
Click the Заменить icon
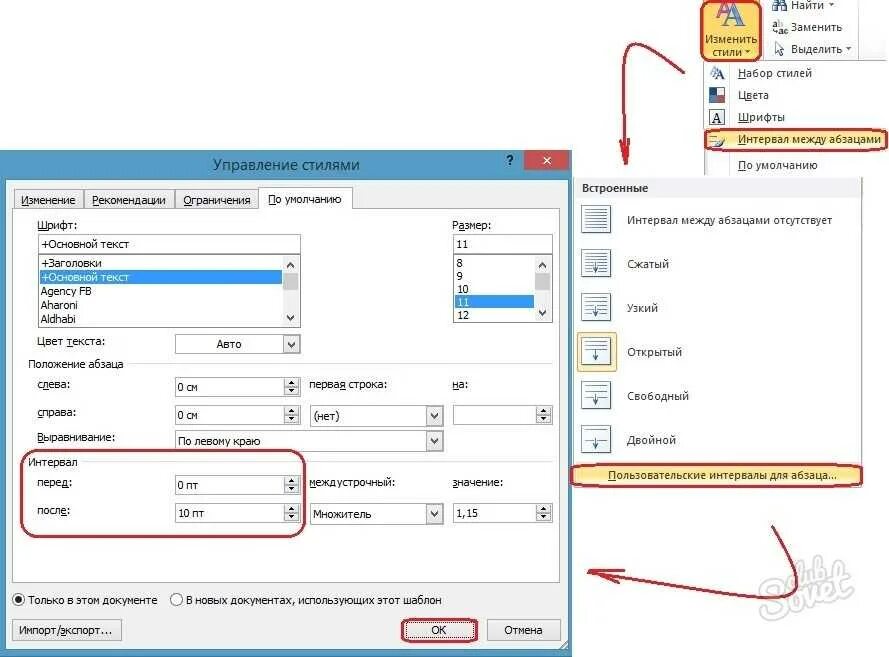pos(780,27)
